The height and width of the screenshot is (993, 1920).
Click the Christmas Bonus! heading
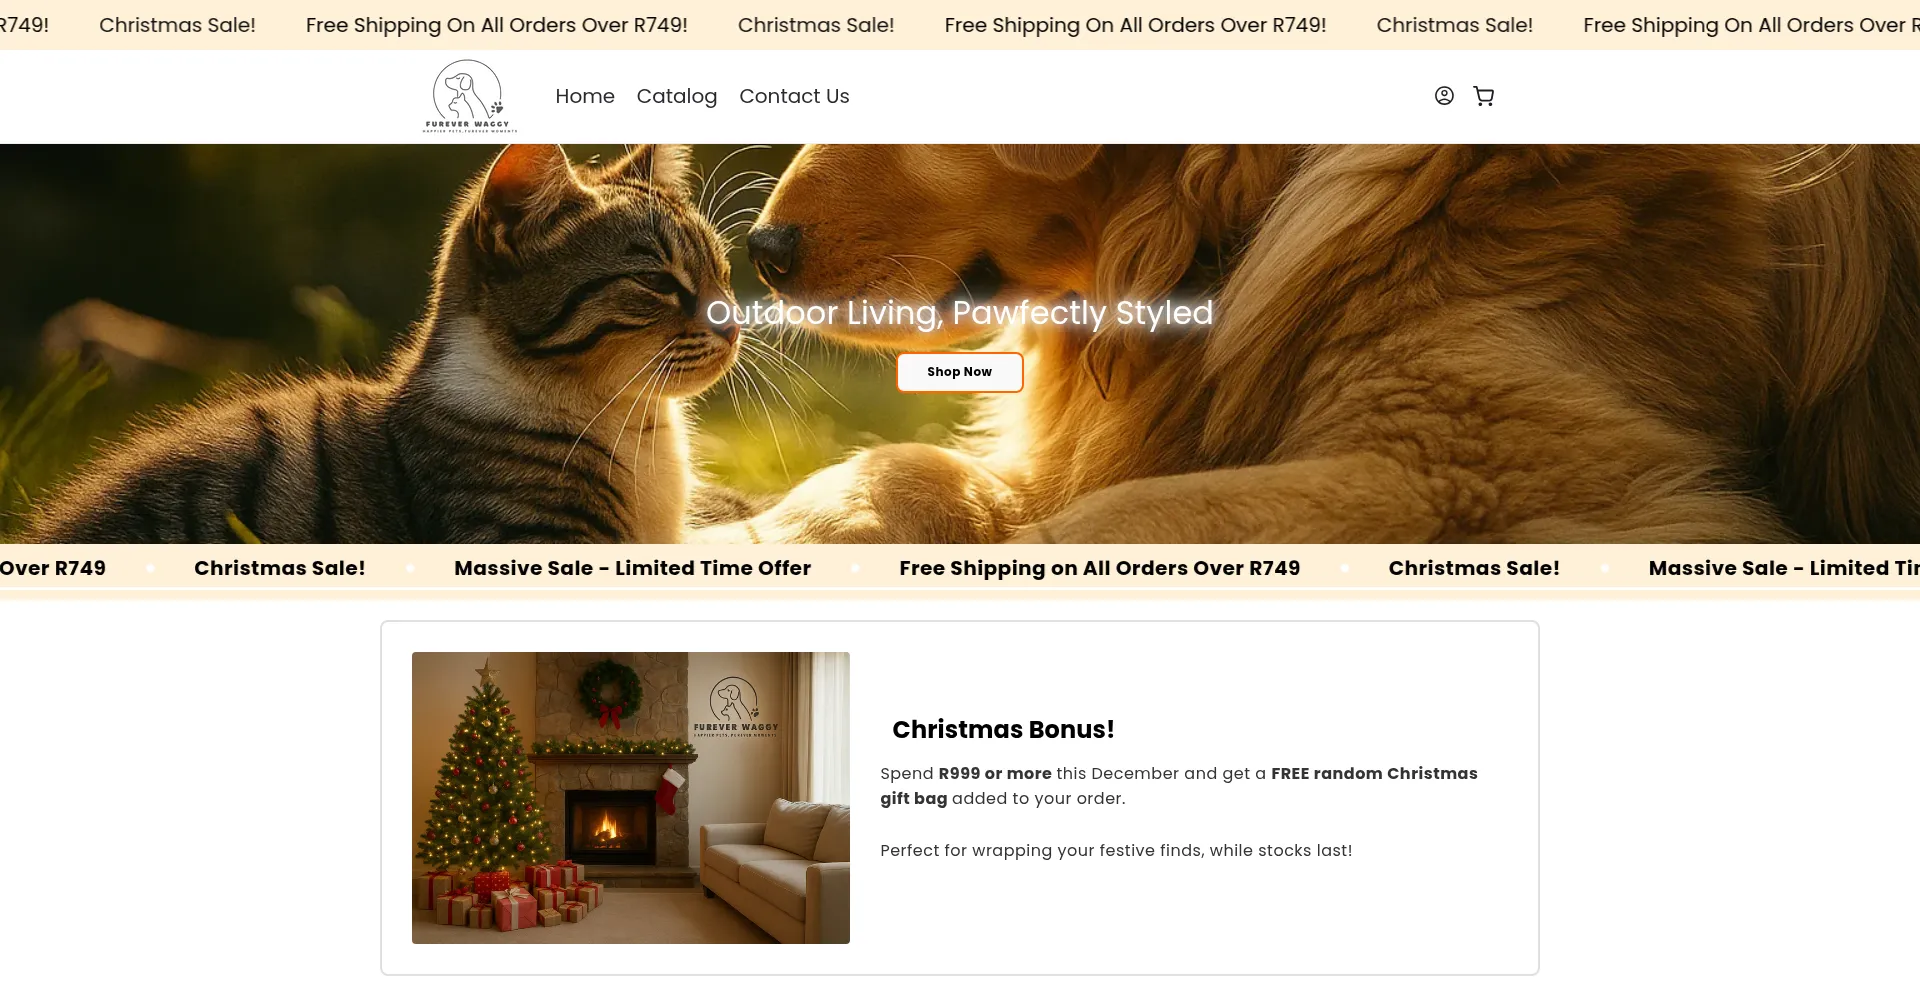[1003, 730]
